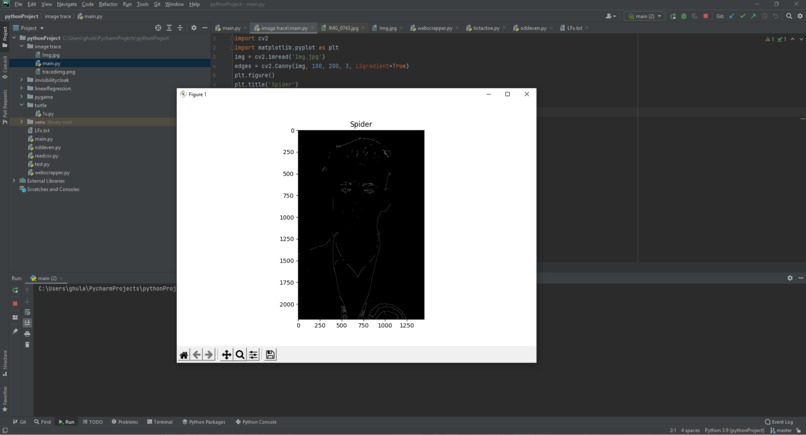Clear console with trash icon
This screenshot has width=806, height=435.
pyautogui.click(x=27, y=345)
